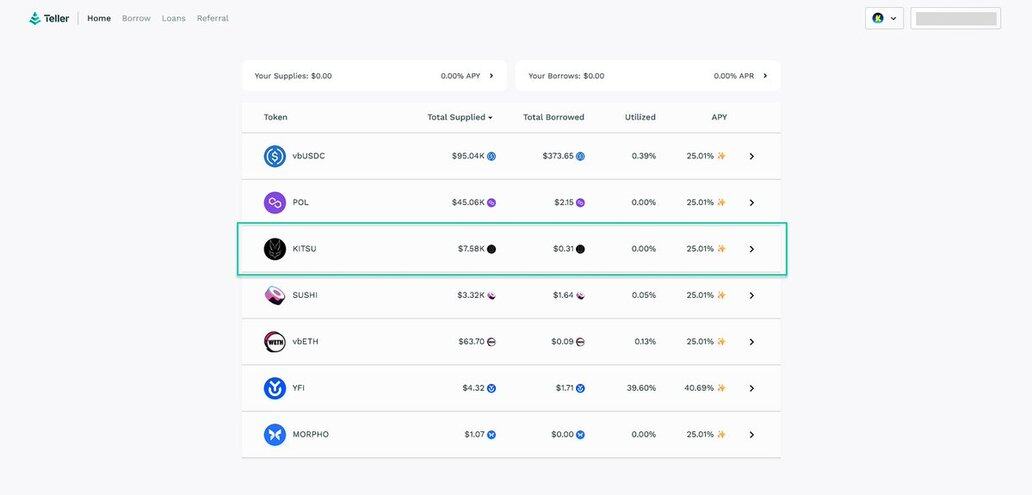
Task: Click the Total Borrowed column header
Action: [x=553, y=117]
